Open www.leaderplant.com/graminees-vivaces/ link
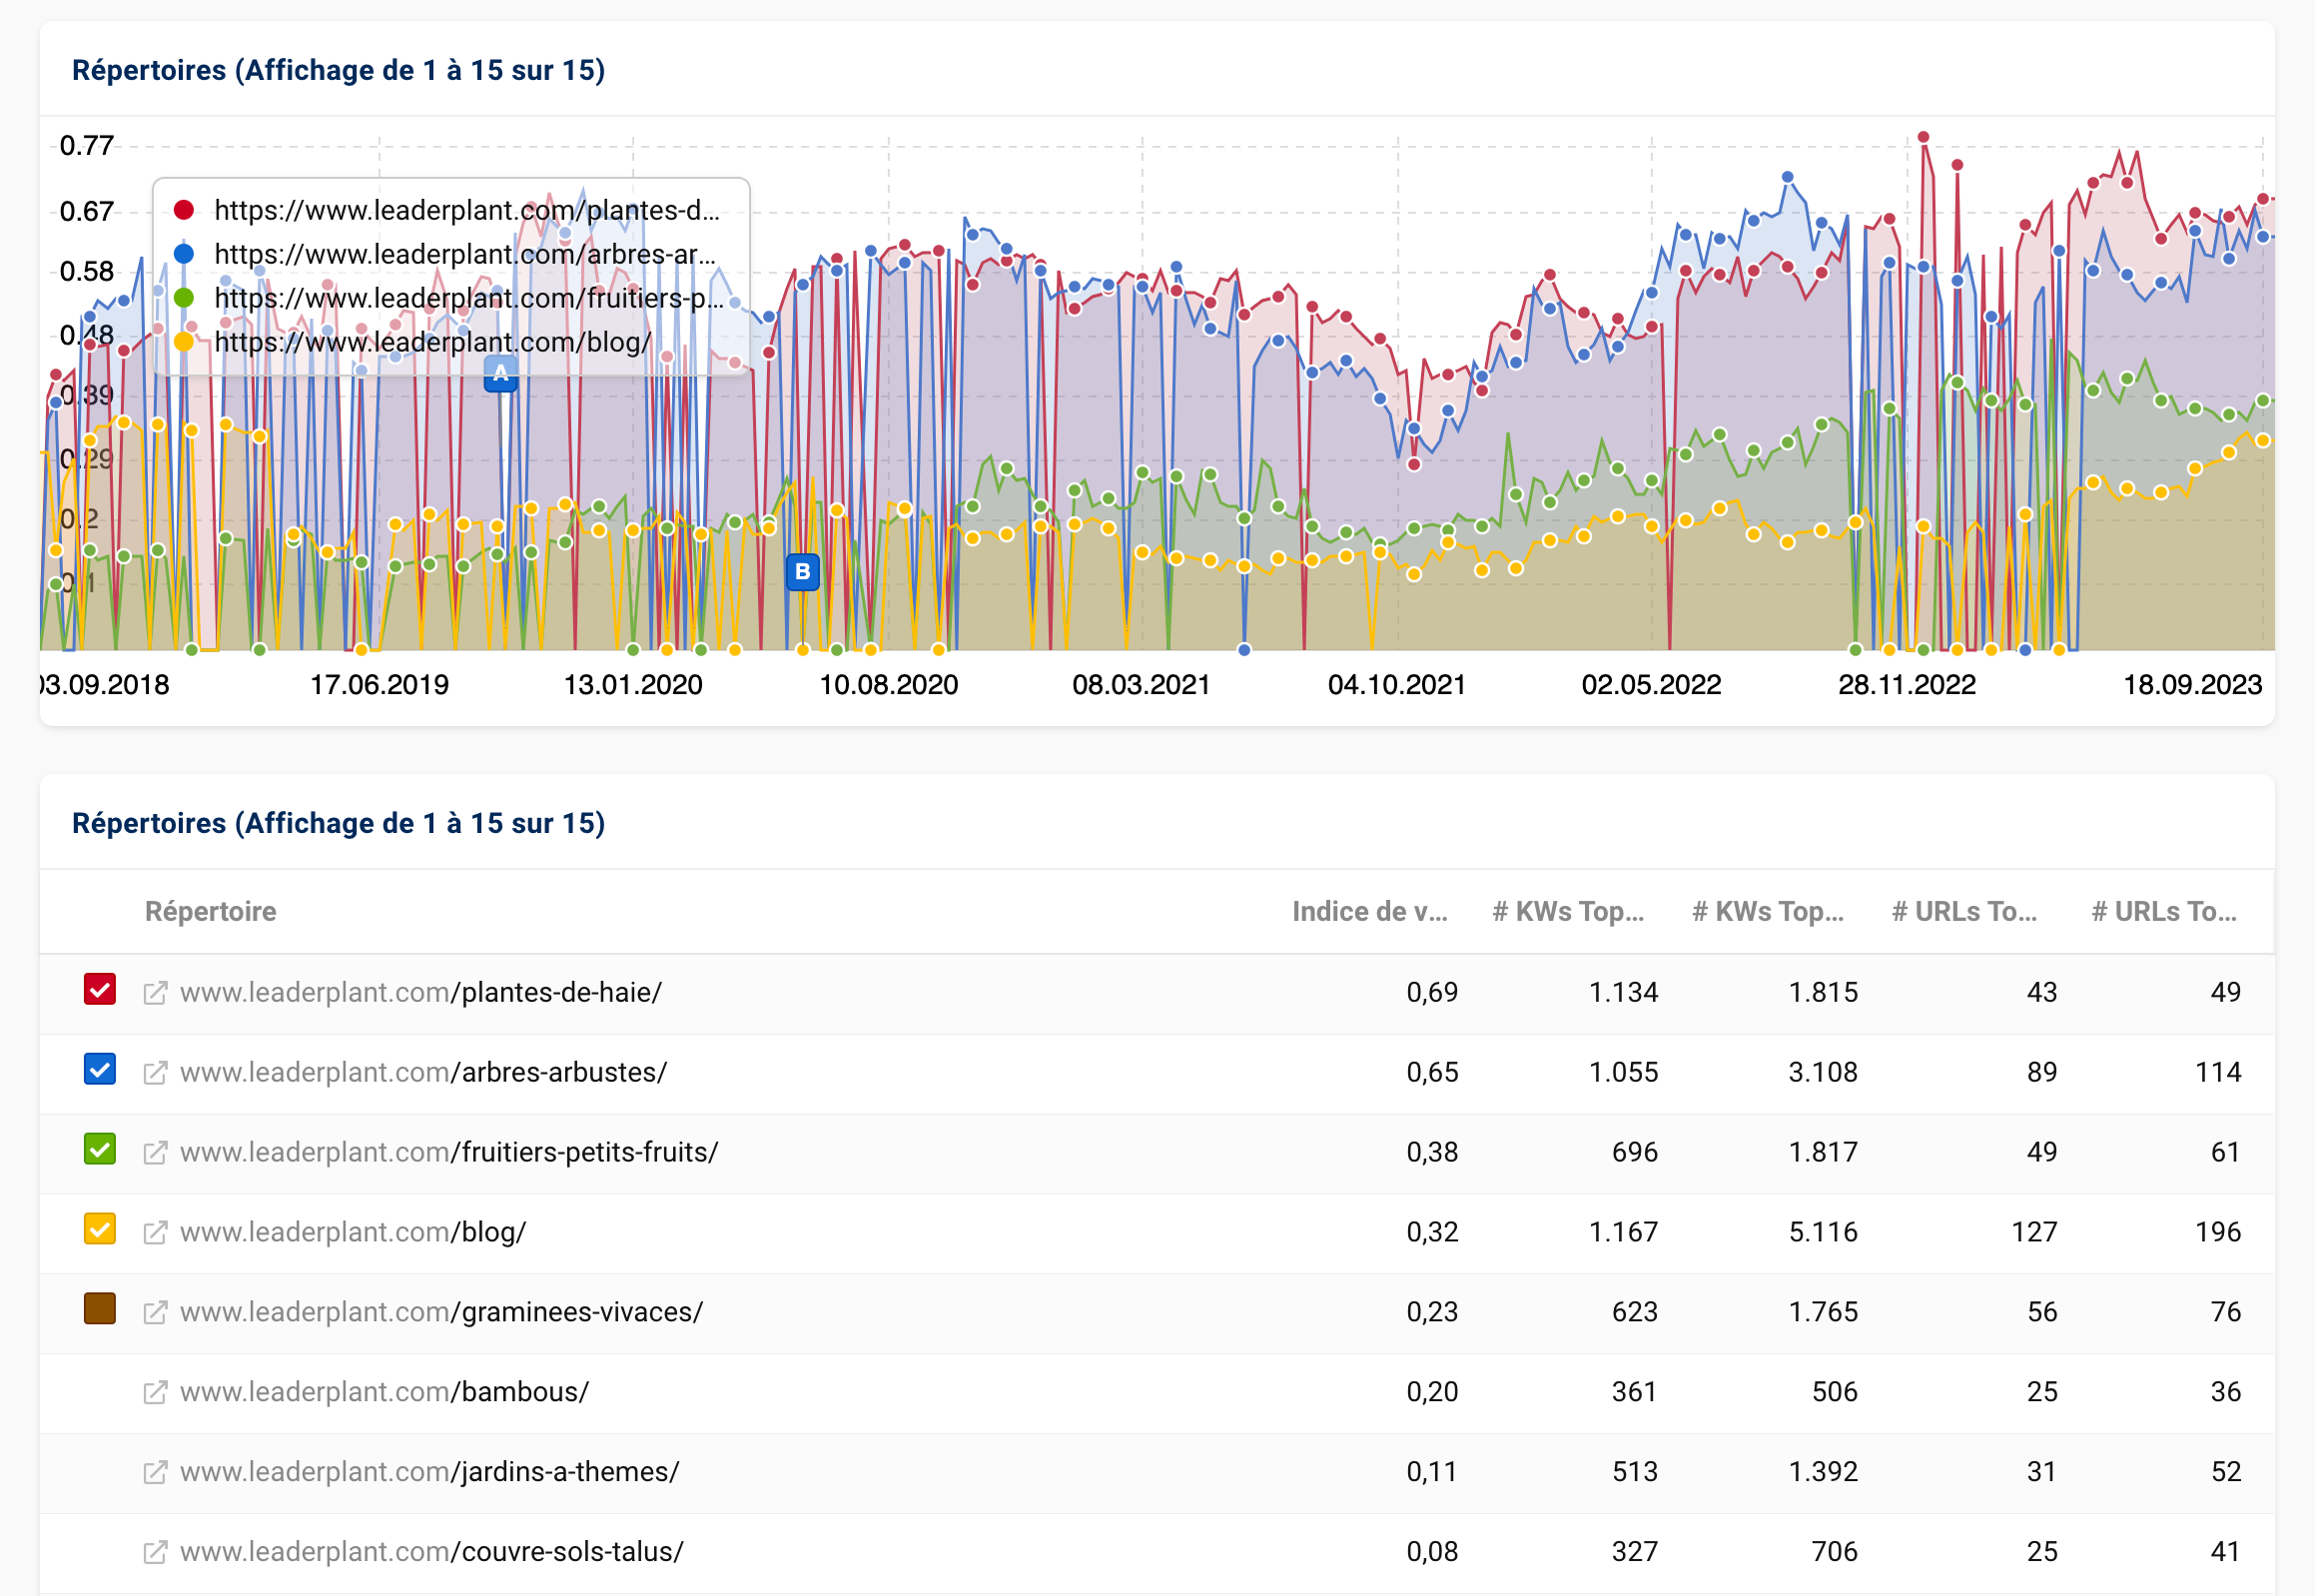 click(442, 1313)
